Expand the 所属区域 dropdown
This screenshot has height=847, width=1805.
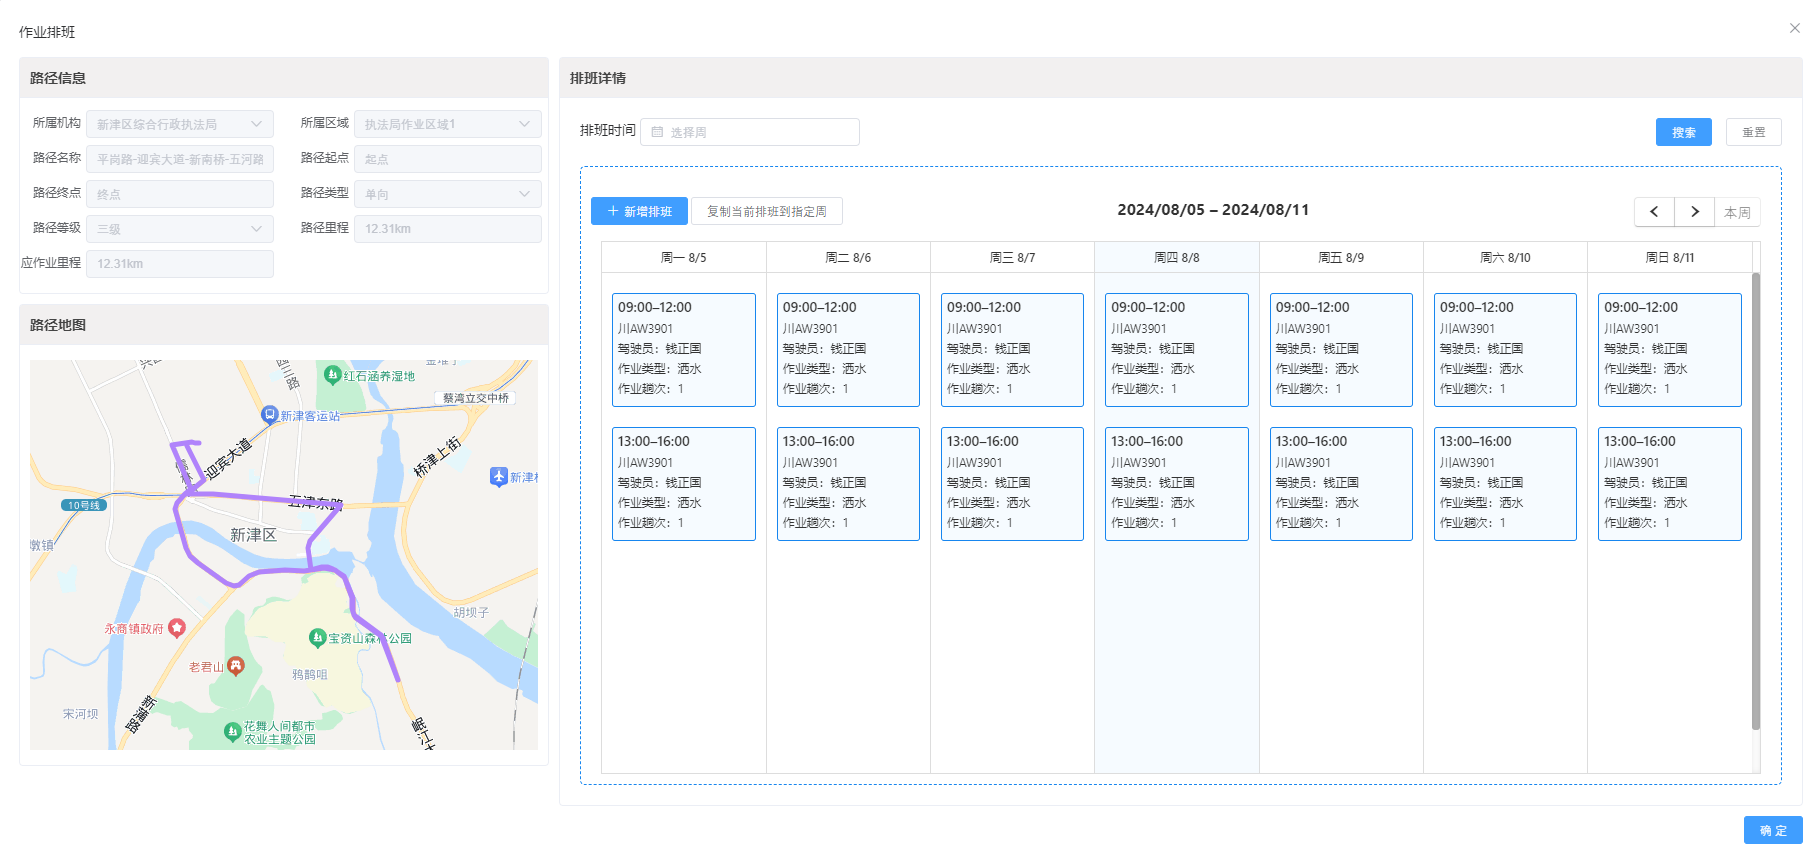(447, 124)
